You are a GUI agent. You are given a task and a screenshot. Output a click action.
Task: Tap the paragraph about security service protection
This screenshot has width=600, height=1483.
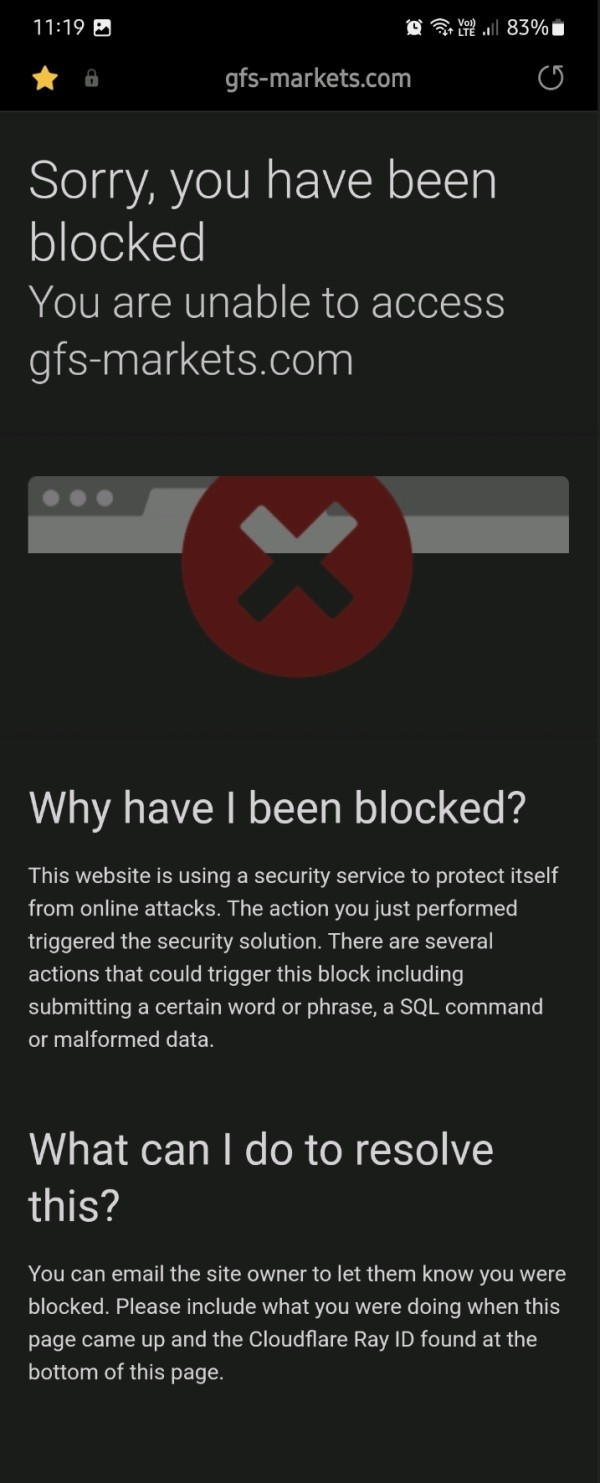pos(293,957)
